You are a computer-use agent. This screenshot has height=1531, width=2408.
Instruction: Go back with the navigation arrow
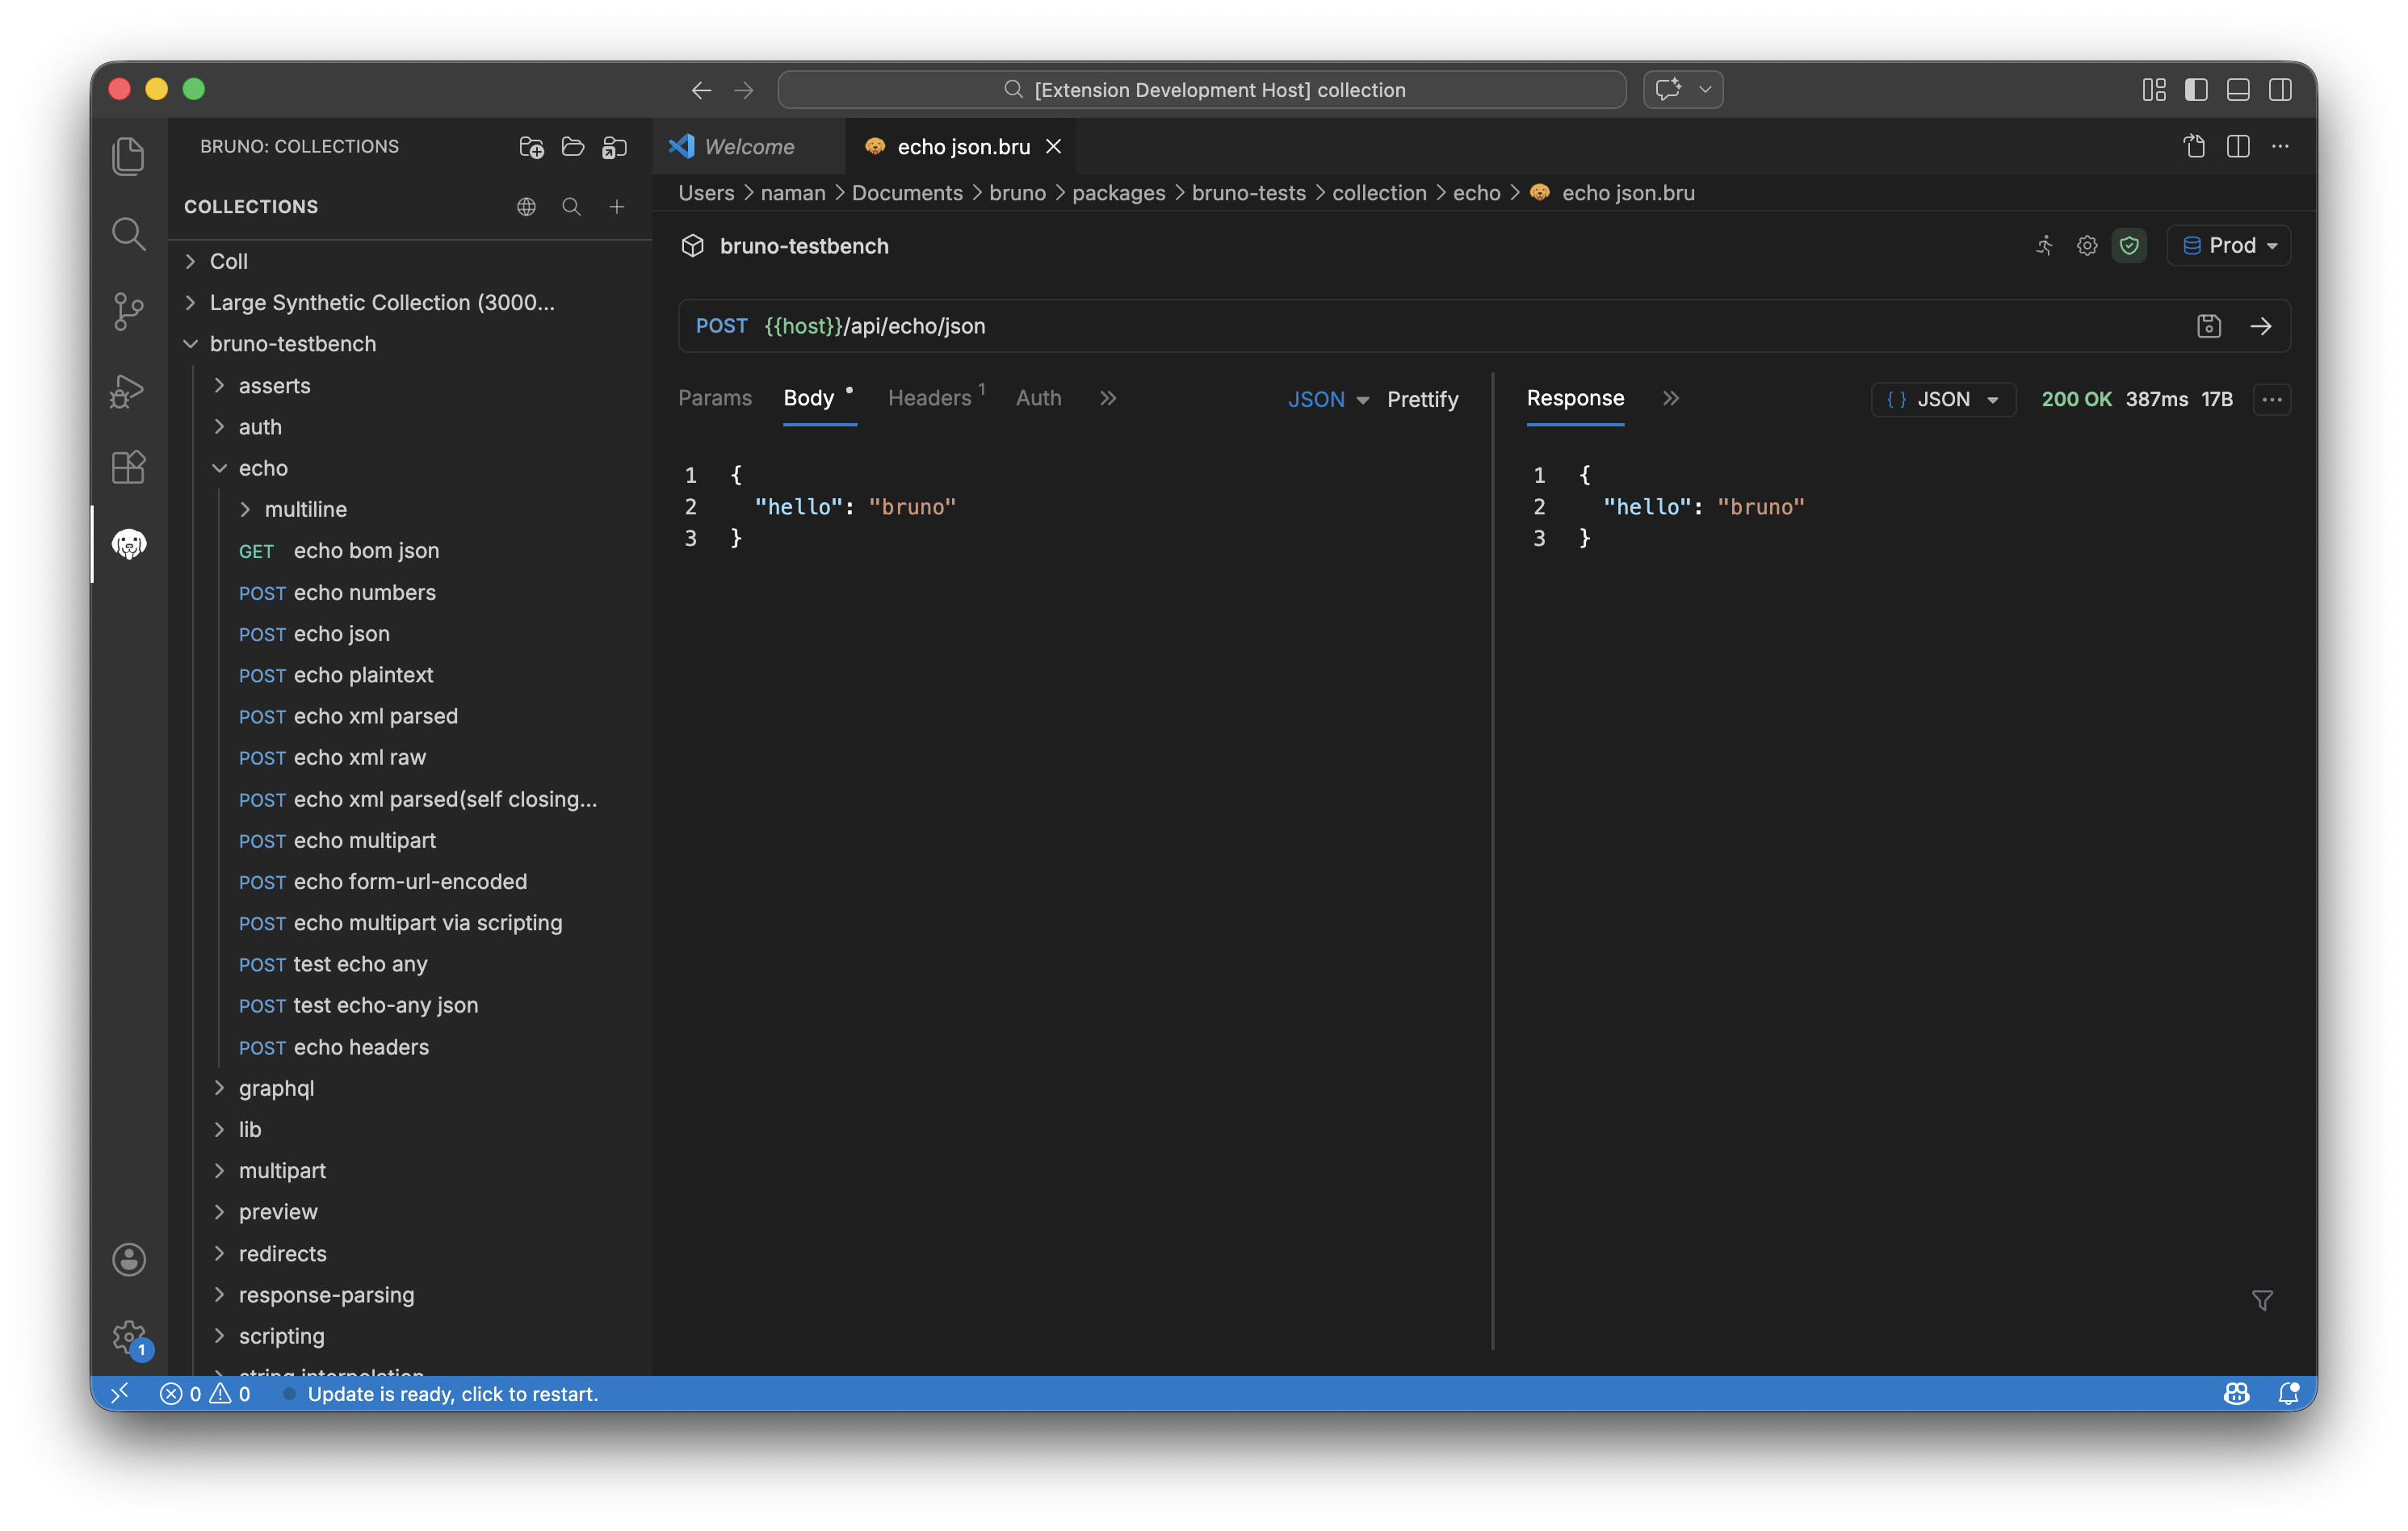701,90
